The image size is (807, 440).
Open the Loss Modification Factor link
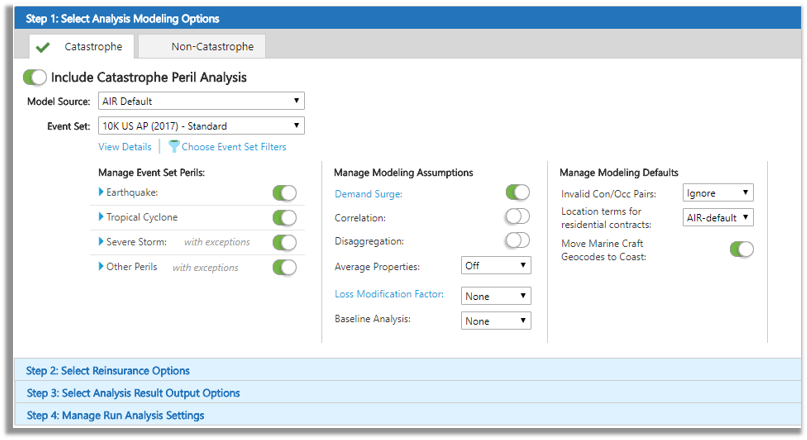pyautogui.click(x=389, y=294)
